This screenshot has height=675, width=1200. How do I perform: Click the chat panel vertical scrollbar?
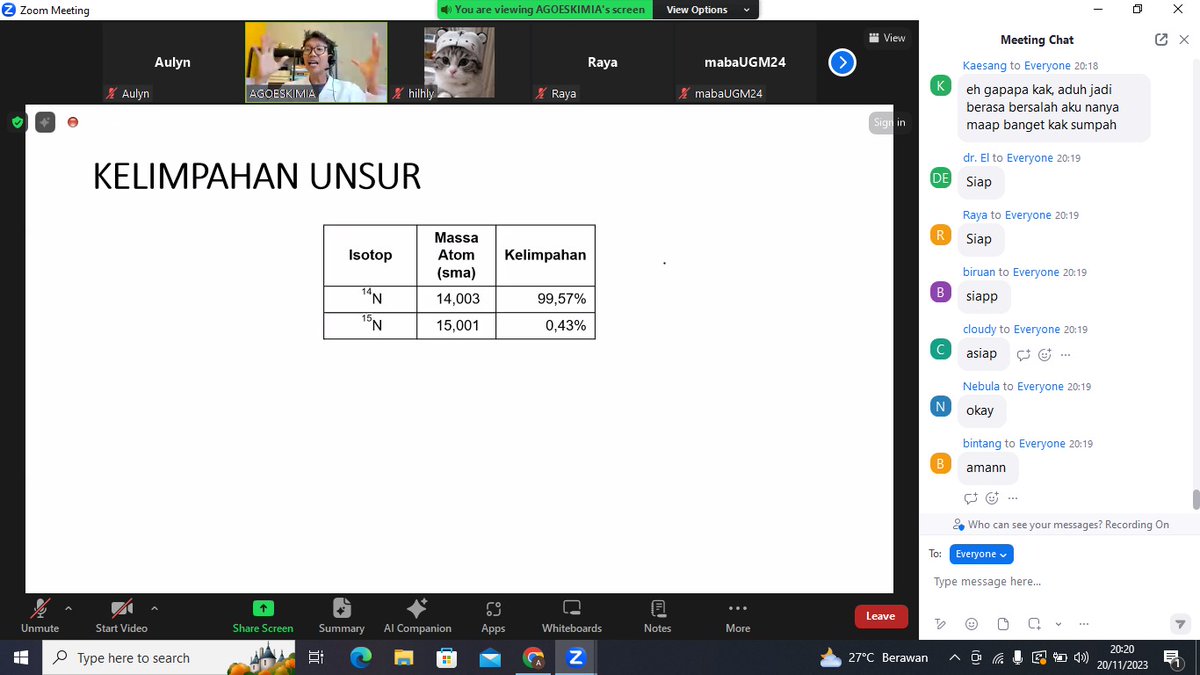[1195, 499]
